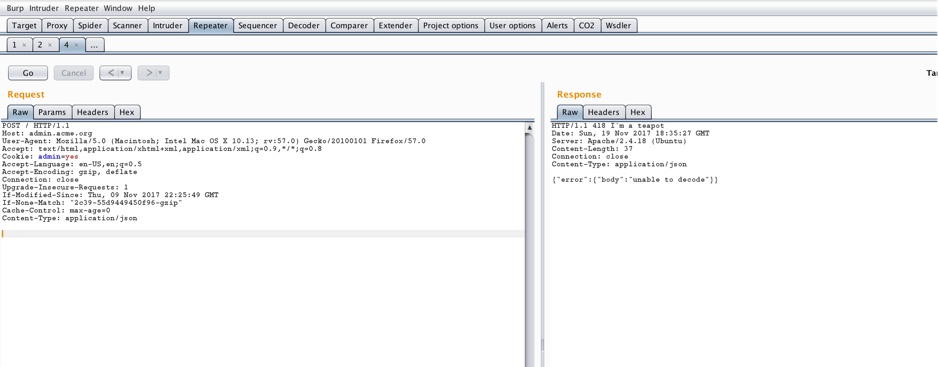The width and height of the screenshot is (938, 367).
Task: Select the Response Raw tab
Action: click(x=570, y=112)
